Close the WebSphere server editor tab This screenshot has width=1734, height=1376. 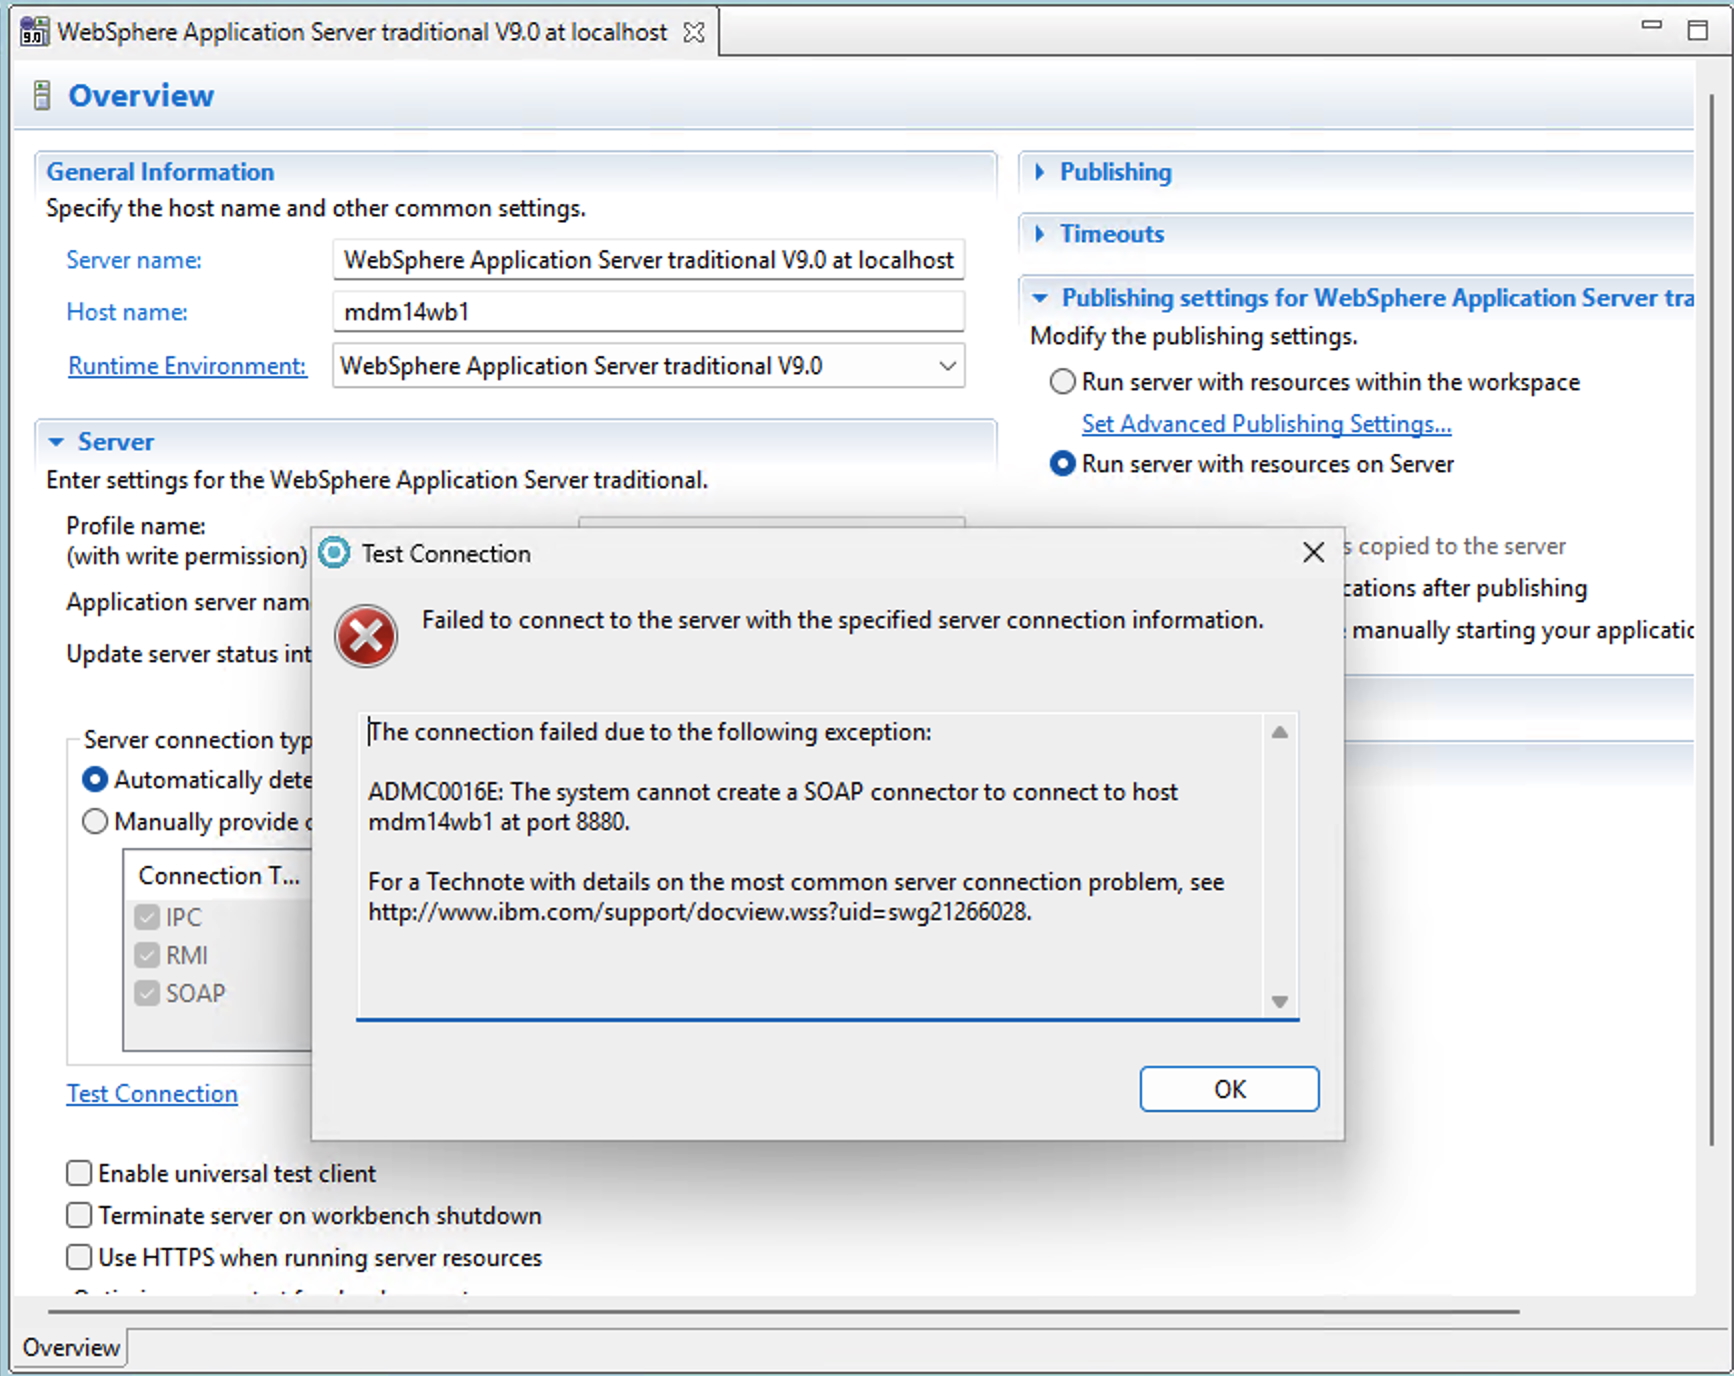pos(694,32)
